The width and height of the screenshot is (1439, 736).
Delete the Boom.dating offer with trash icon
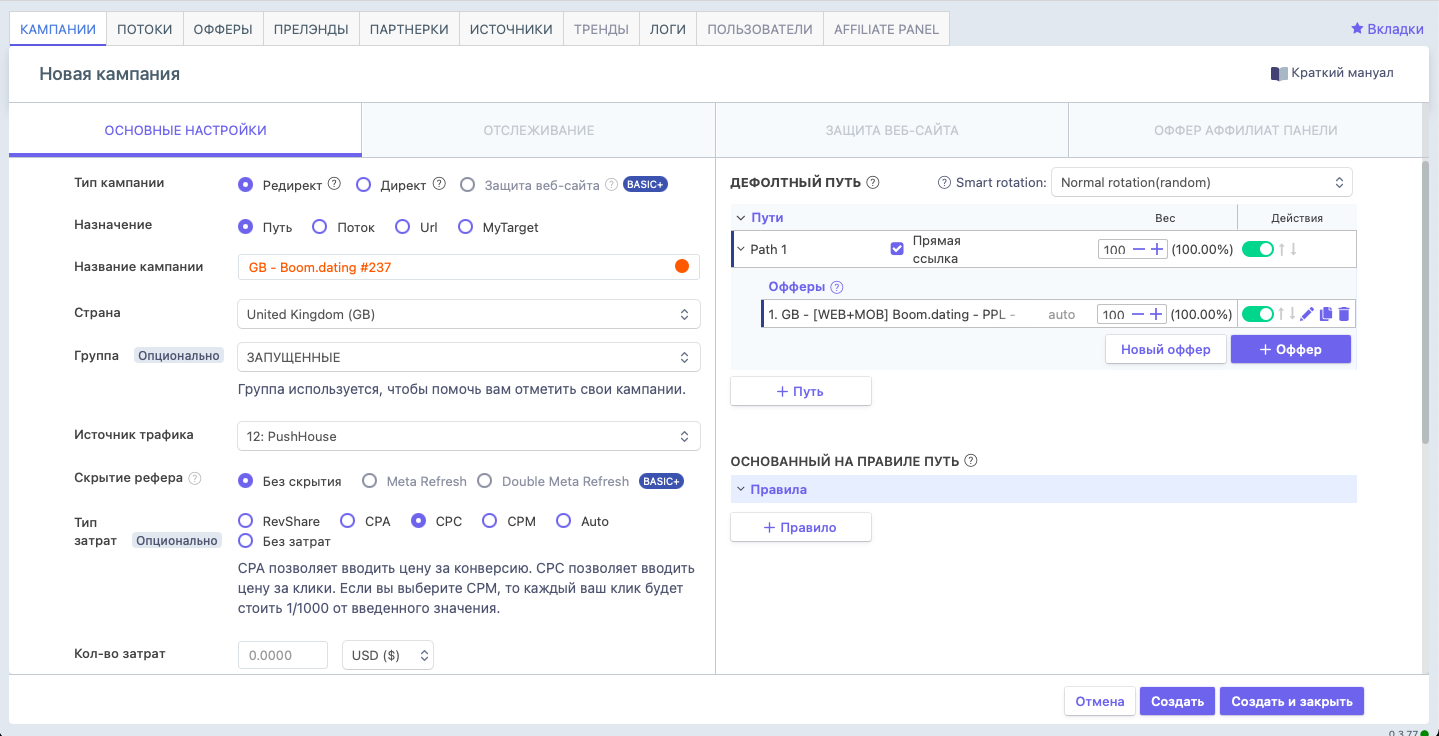[x=1344, y=314]
